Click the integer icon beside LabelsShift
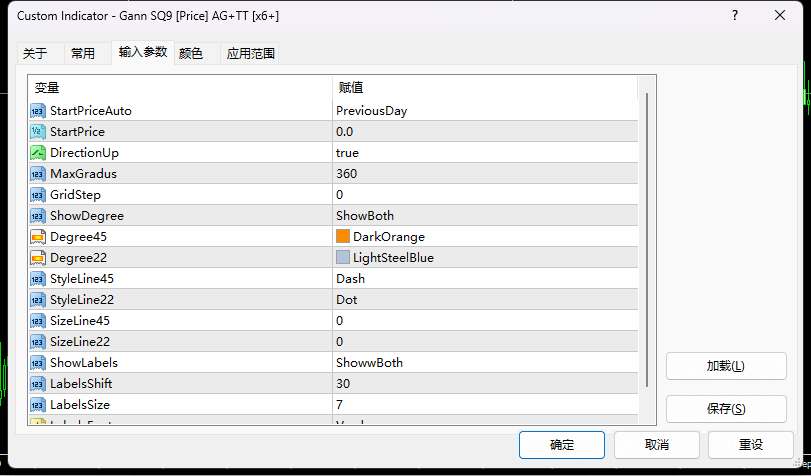Screen dimensions: 811x476 (38, 384)
